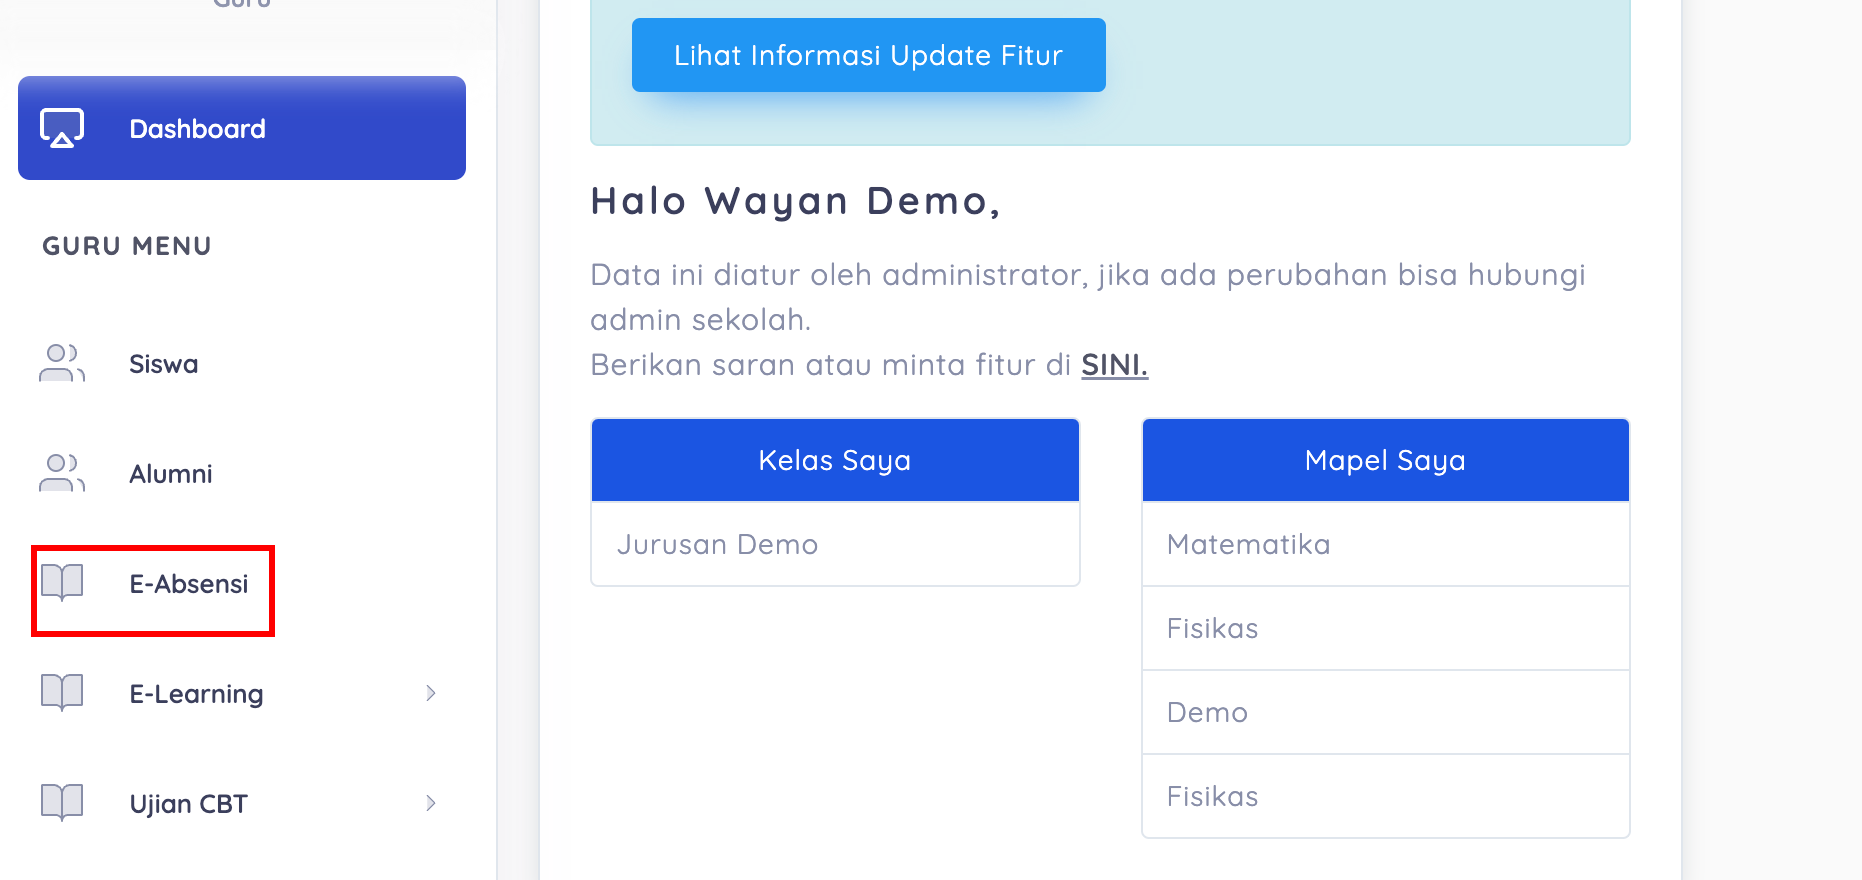Expand the Ujian CBT submenu chevron
Viewport: 1862px width, 880px height.
point(431,803)
